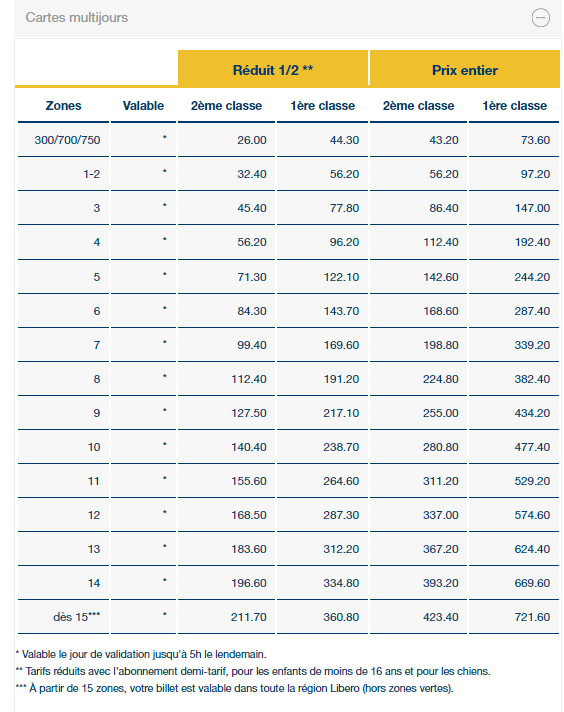Click the Zones column heading
The width and height of the screenshot is (564, 712).
coord(64,106)
